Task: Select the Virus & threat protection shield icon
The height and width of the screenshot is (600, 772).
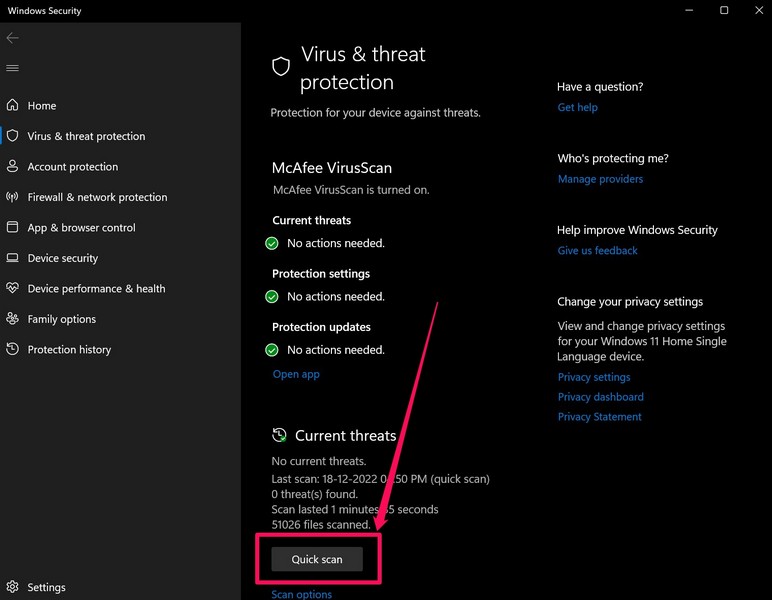Action: [x=12, y=136]
